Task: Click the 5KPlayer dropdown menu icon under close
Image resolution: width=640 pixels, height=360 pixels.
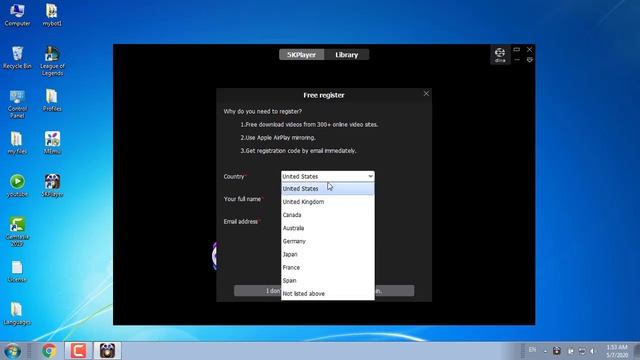Action: [x=529, y=60]
